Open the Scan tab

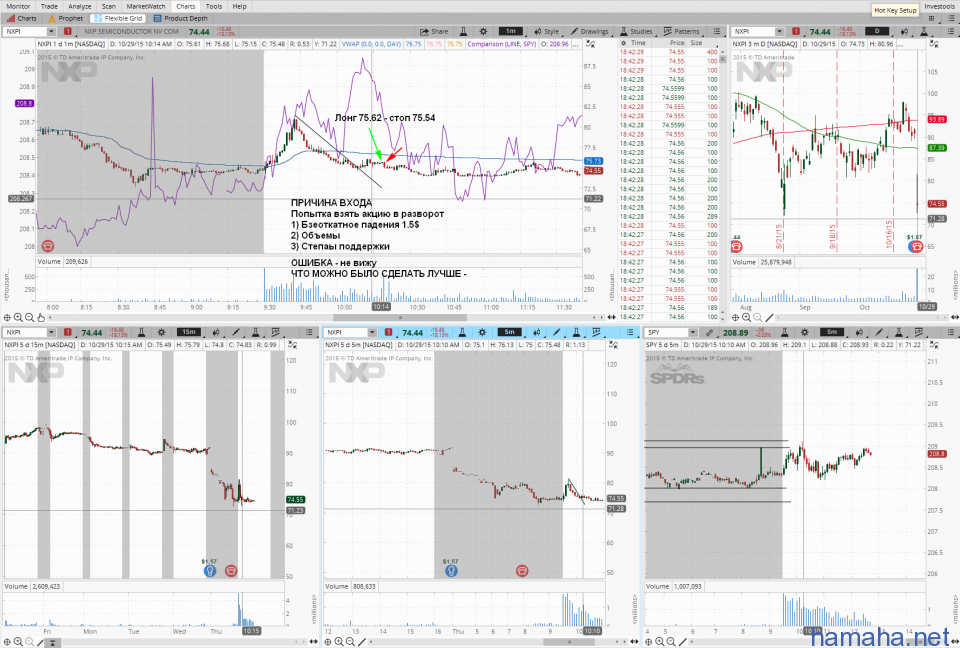point(109,6)
